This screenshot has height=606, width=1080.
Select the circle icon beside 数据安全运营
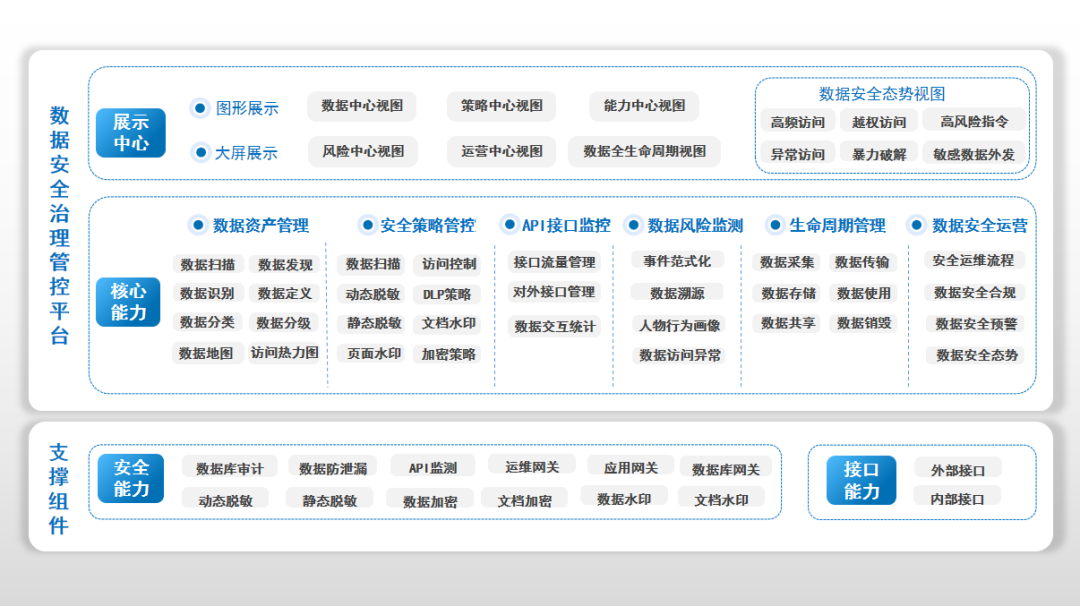click(916, 225)
